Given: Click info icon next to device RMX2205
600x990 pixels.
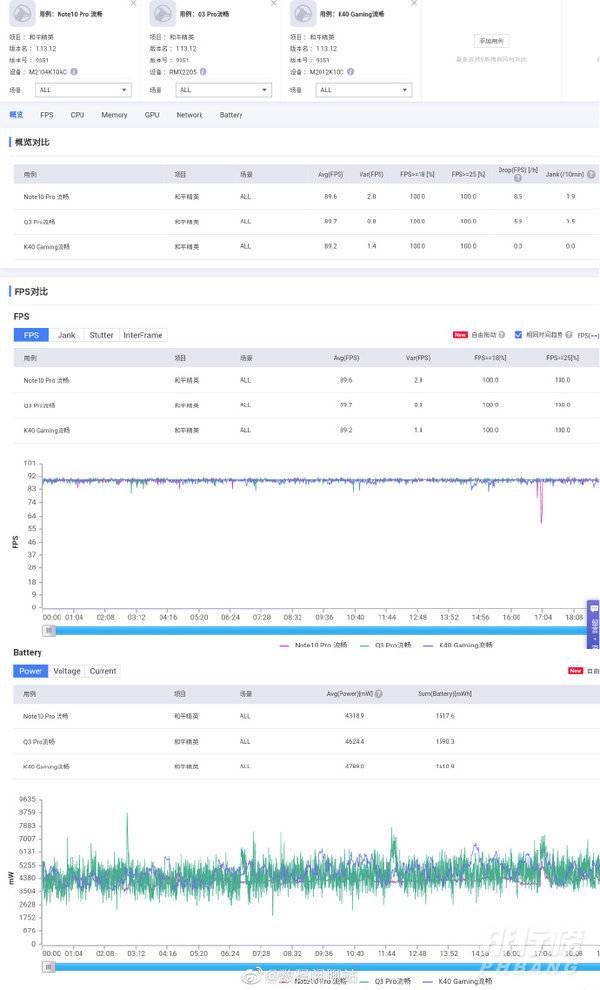Looking at the screenshot, I should point(203,71).
